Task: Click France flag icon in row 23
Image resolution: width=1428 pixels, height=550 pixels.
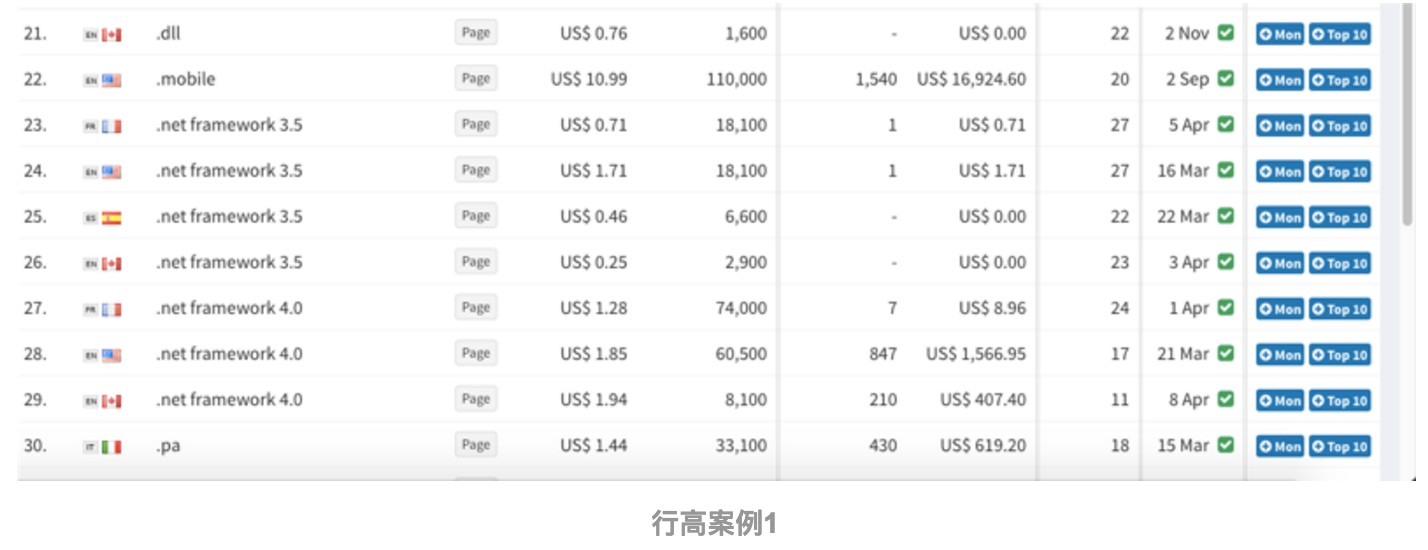Action: (111, 127)
